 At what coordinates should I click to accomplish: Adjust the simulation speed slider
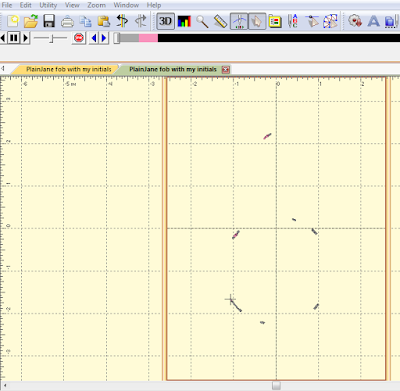click(x=51, y=38)
